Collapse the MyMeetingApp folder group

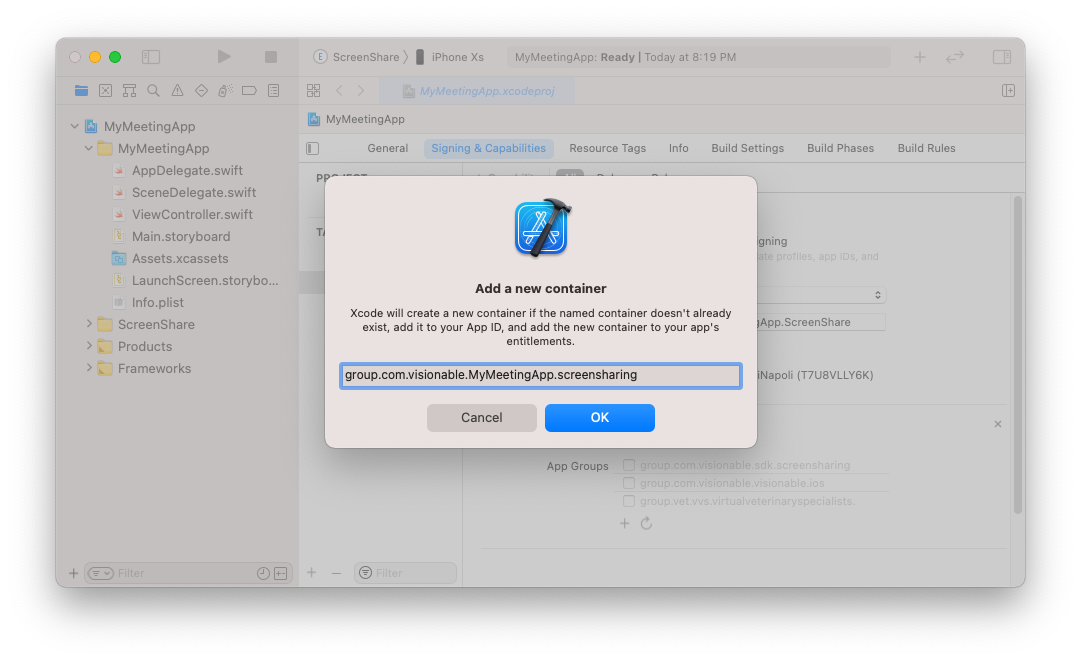click(88, 148)
